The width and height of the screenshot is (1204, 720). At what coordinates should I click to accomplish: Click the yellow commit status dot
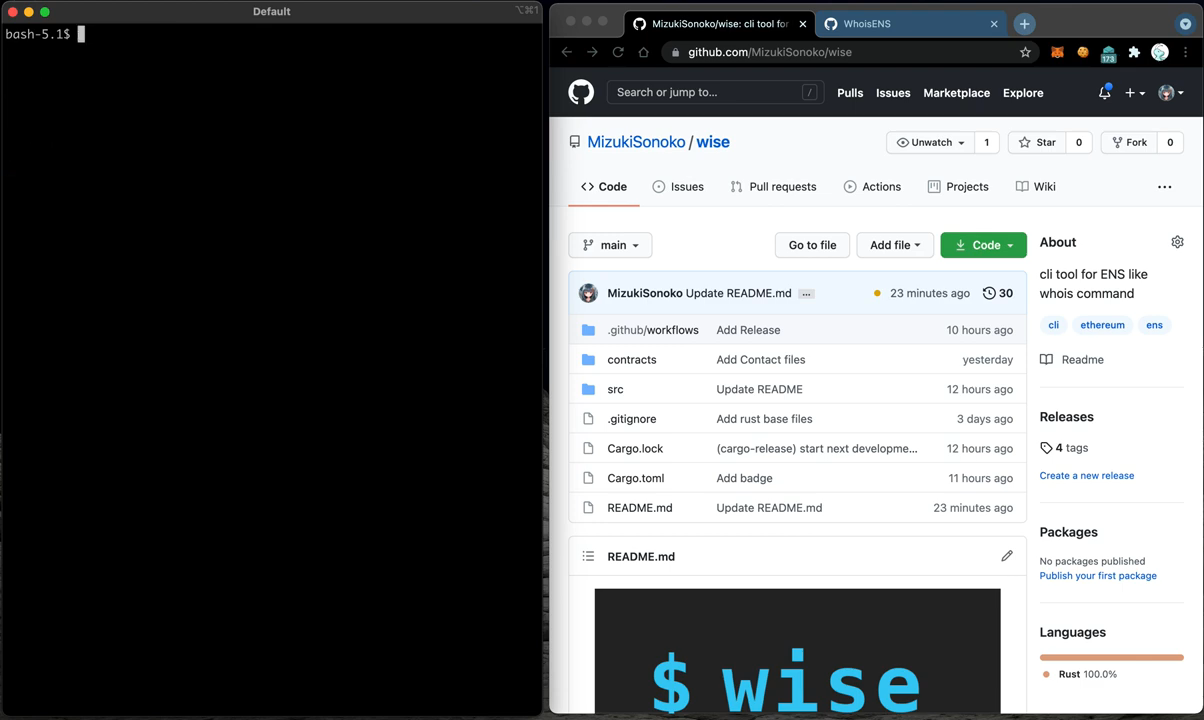click(877, 293)
